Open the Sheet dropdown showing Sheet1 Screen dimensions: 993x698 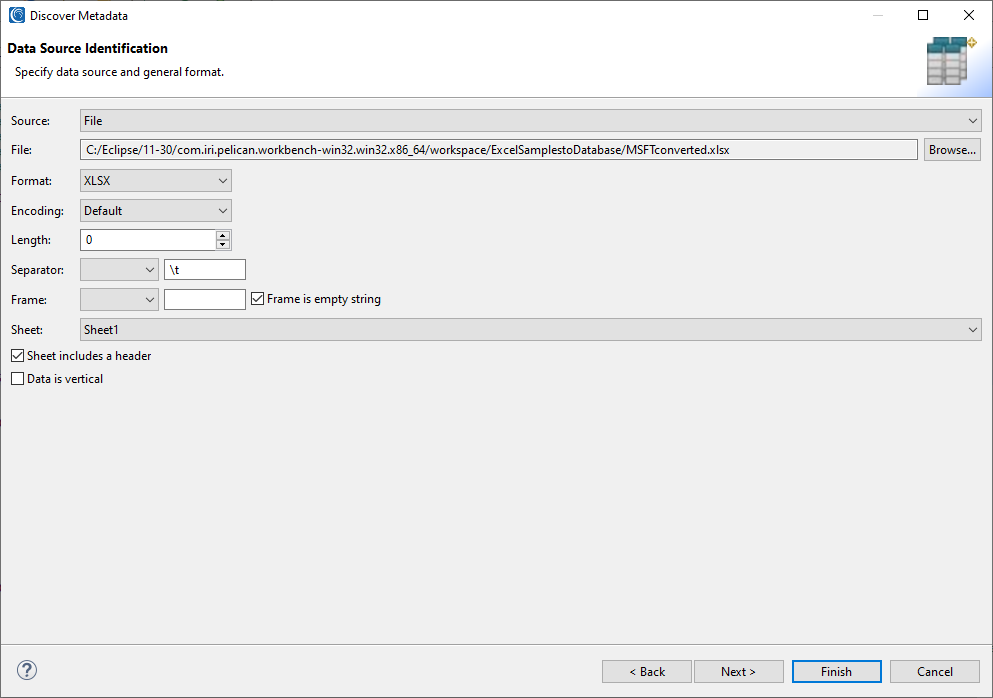click(x=531, y=329)
